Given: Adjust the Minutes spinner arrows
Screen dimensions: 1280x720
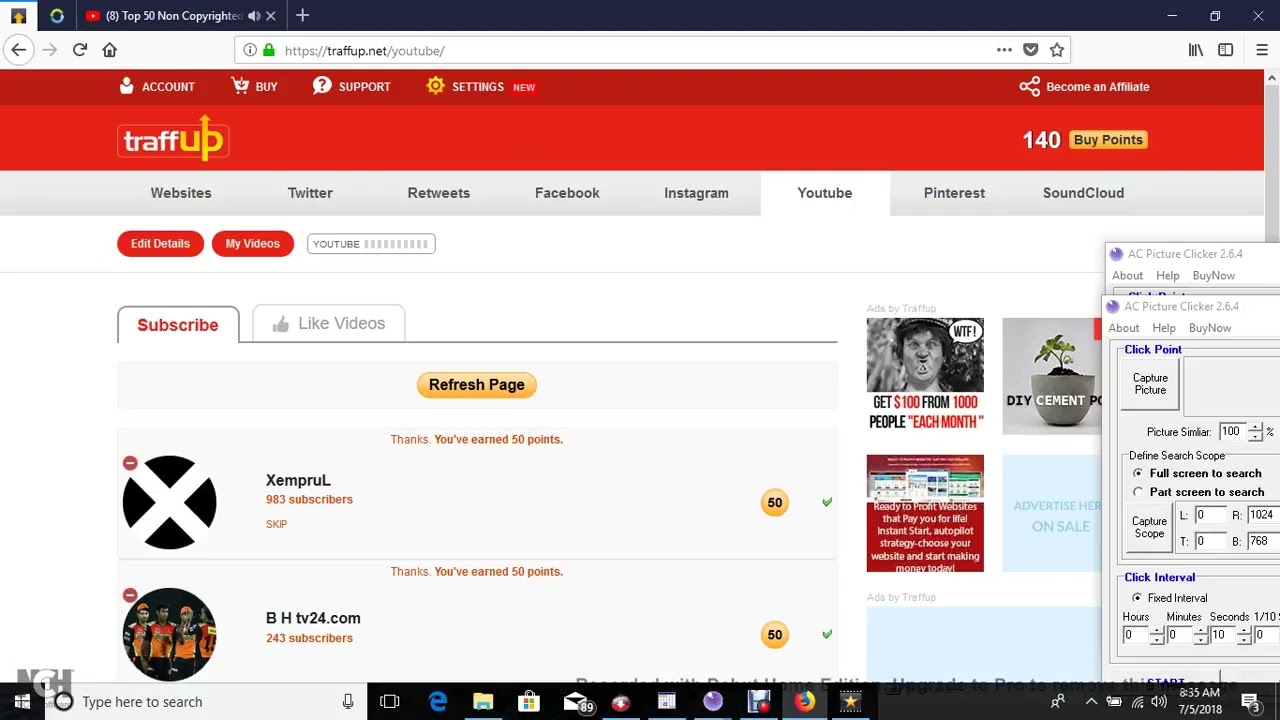Looking at the screenshot, I should point(1201,636).
